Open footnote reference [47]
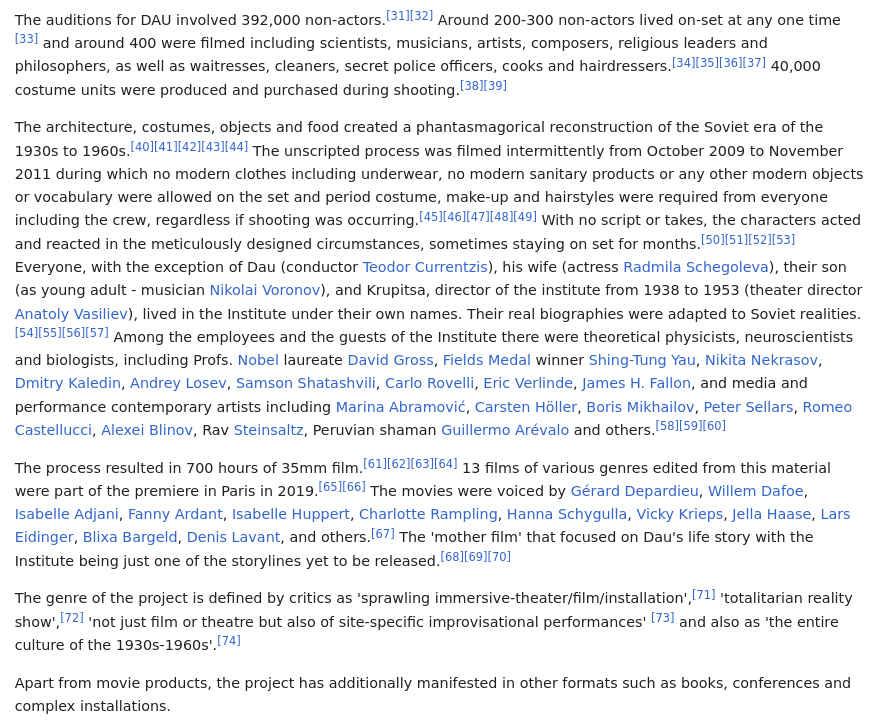 pos(478,216)
